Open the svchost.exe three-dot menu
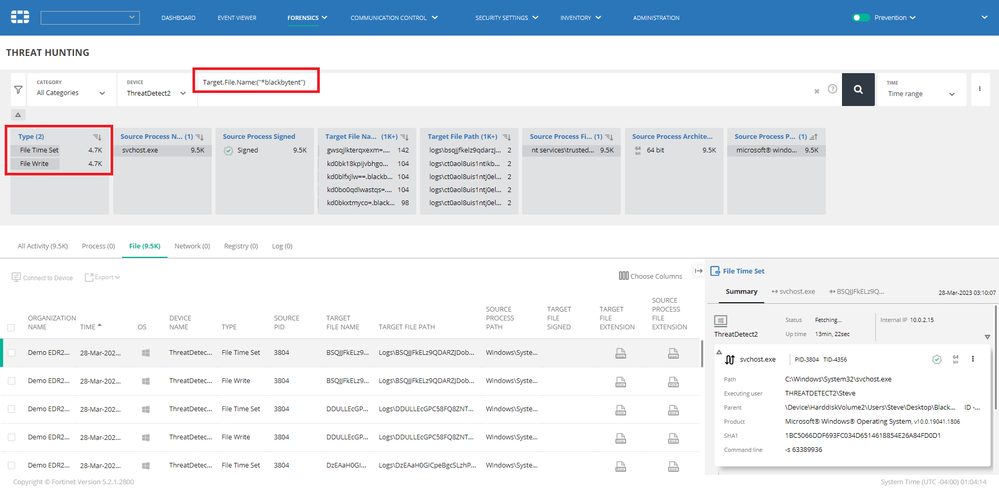Screen dimensions: 999x488 coord(972,359)
